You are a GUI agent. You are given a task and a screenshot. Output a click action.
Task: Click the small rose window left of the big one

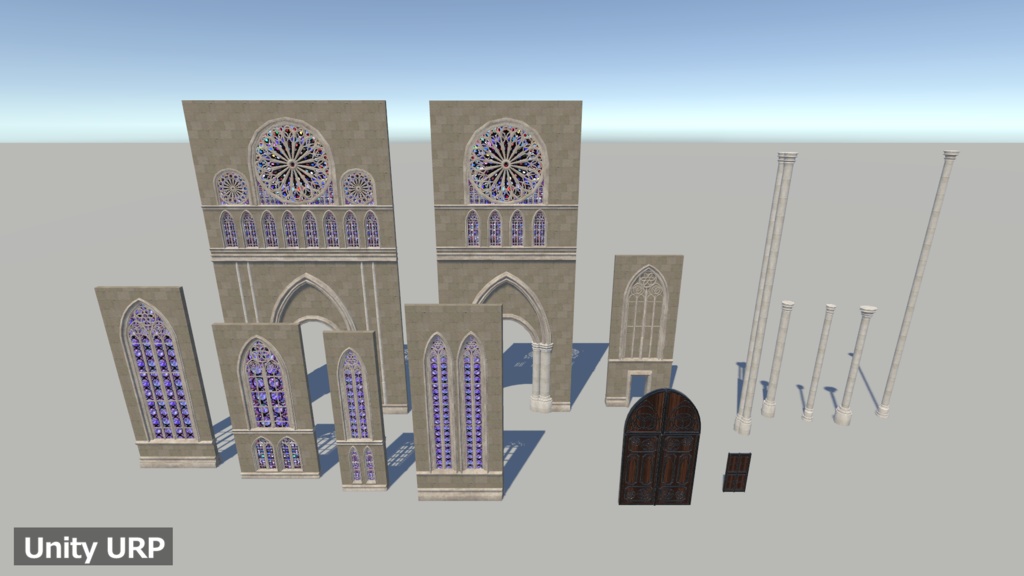232,187
